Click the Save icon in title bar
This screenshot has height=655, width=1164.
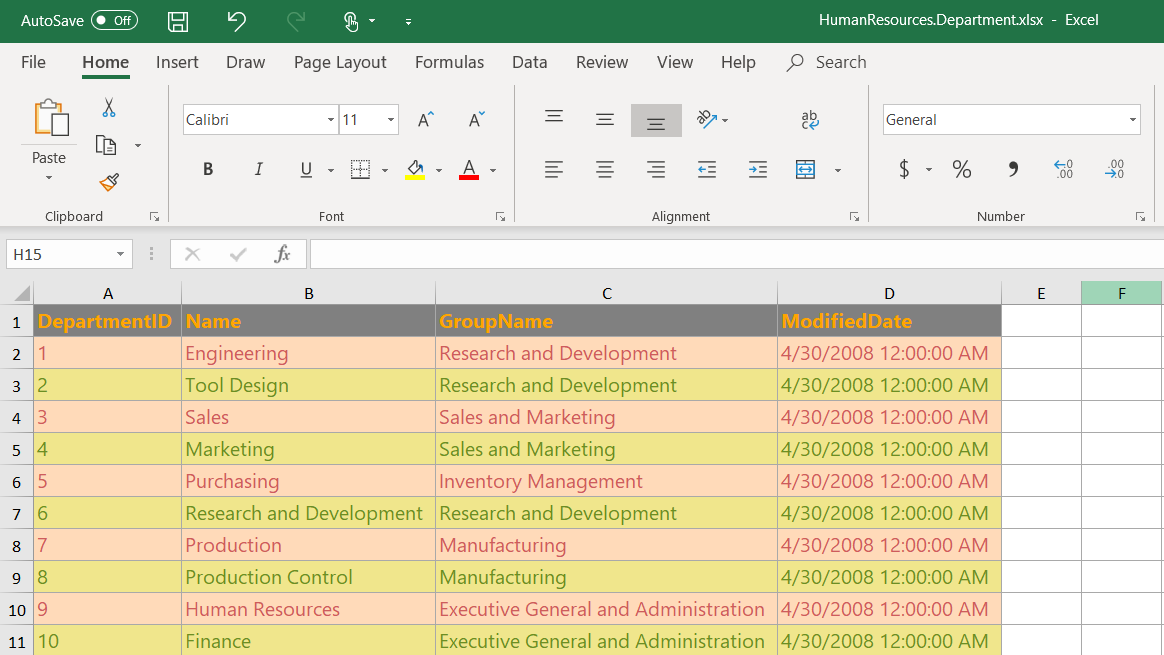(x=178, y=22)
